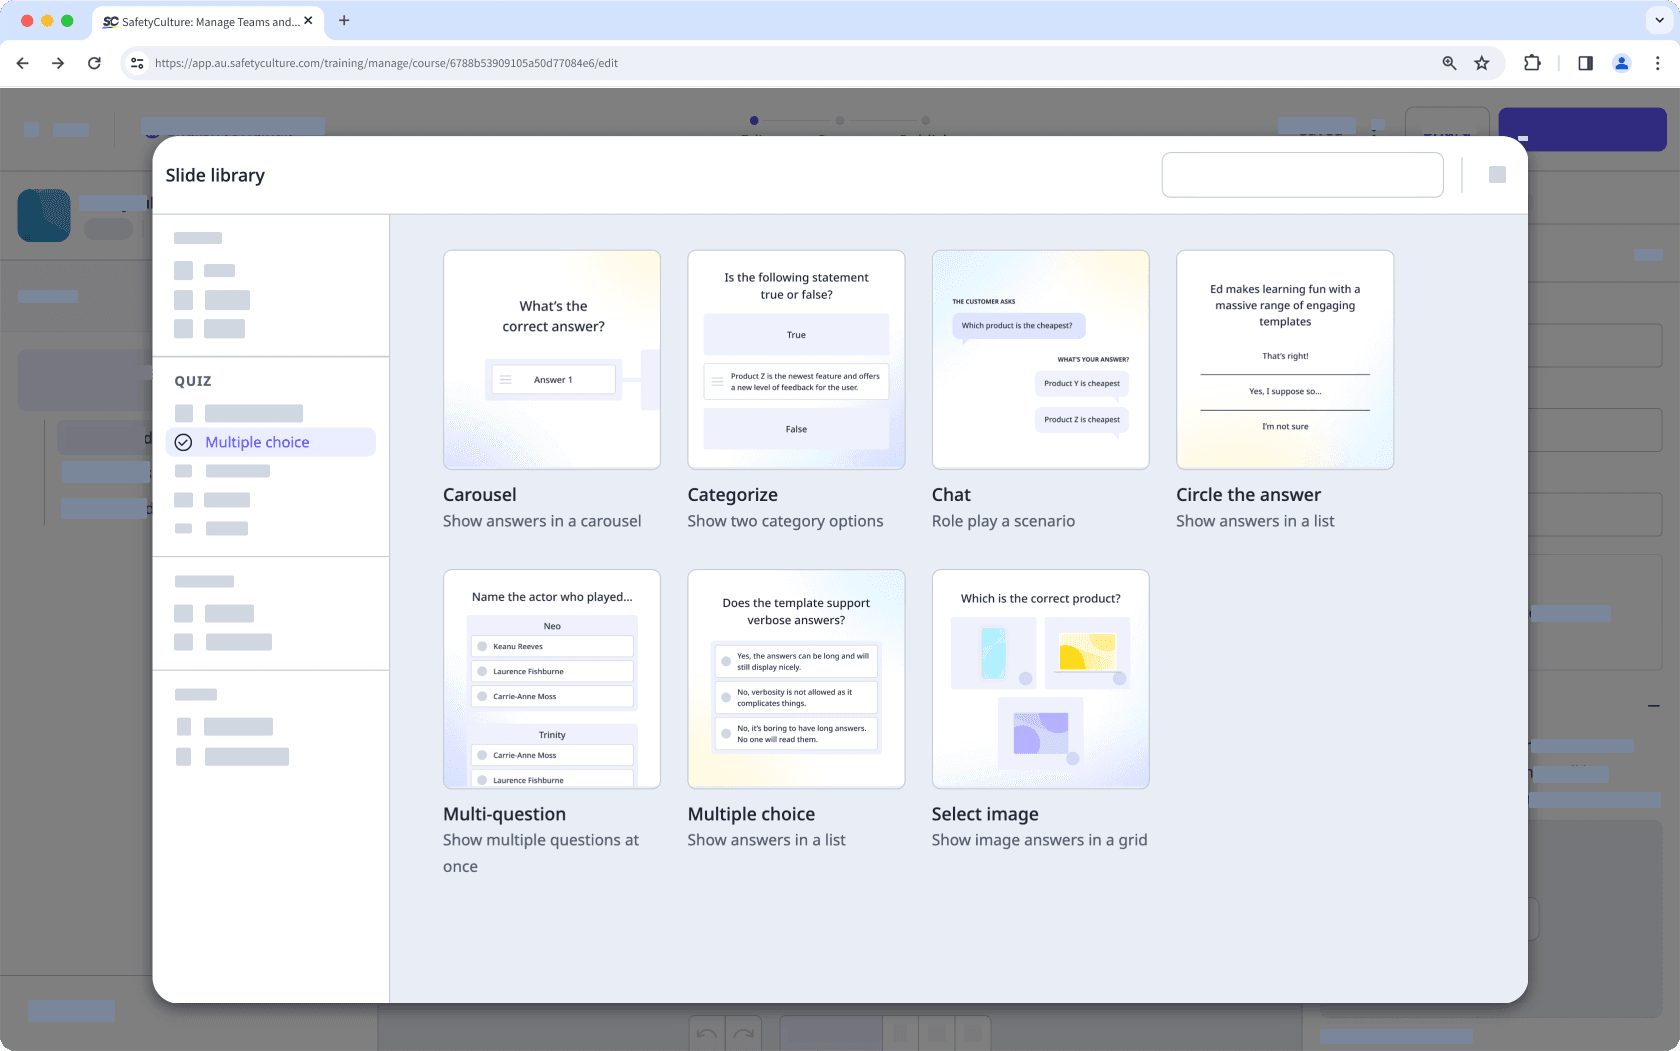Click the search field in the Slide library
The width and height of the screenshot is (1680, 1051).
1302,174
